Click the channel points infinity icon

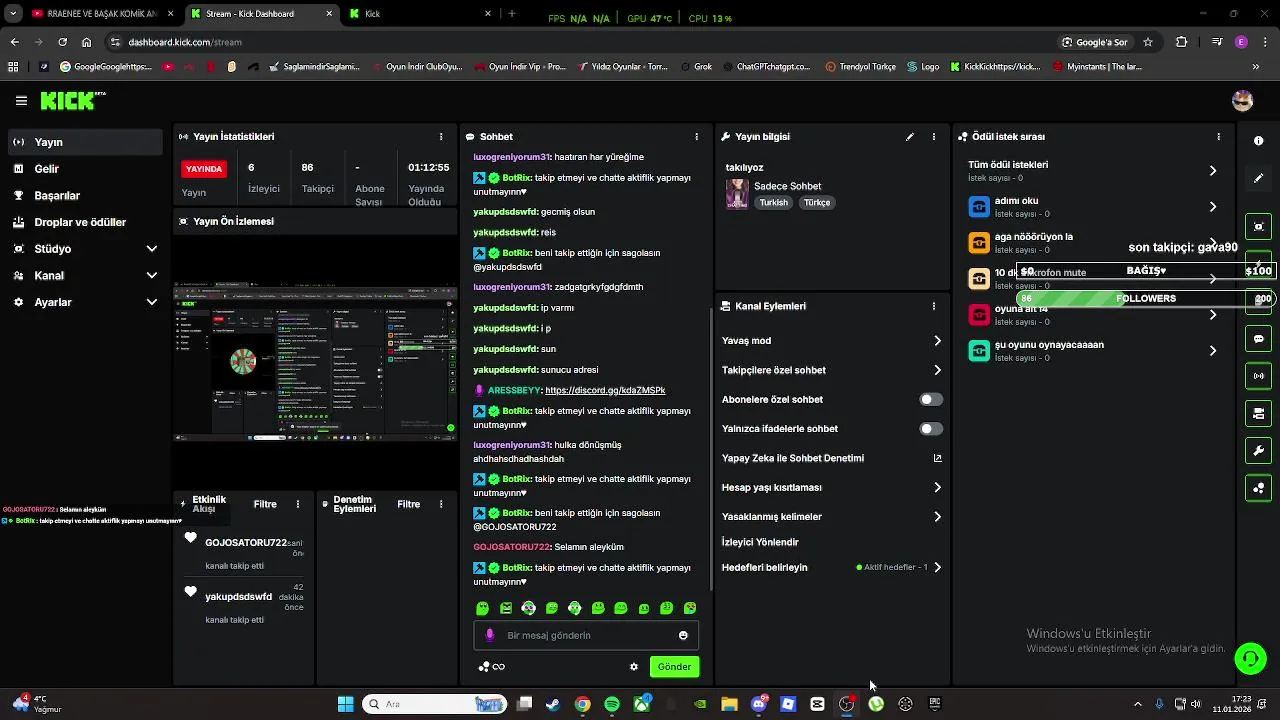(491, 667)
